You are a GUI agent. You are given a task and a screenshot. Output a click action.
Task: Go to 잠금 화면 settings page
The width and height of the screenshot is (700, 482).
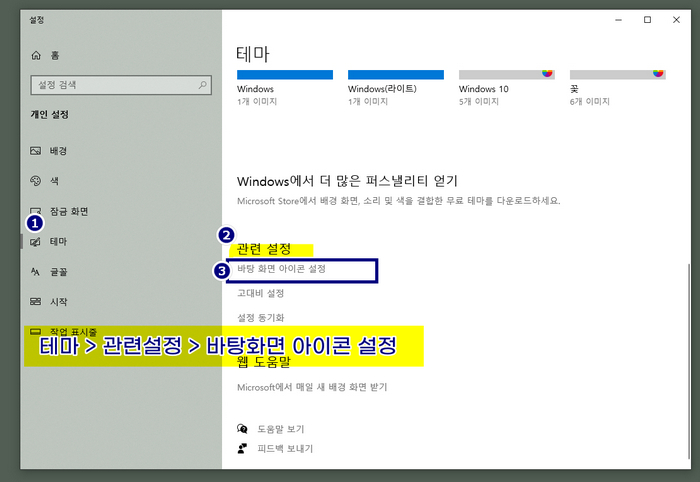(x=69, y=211)
